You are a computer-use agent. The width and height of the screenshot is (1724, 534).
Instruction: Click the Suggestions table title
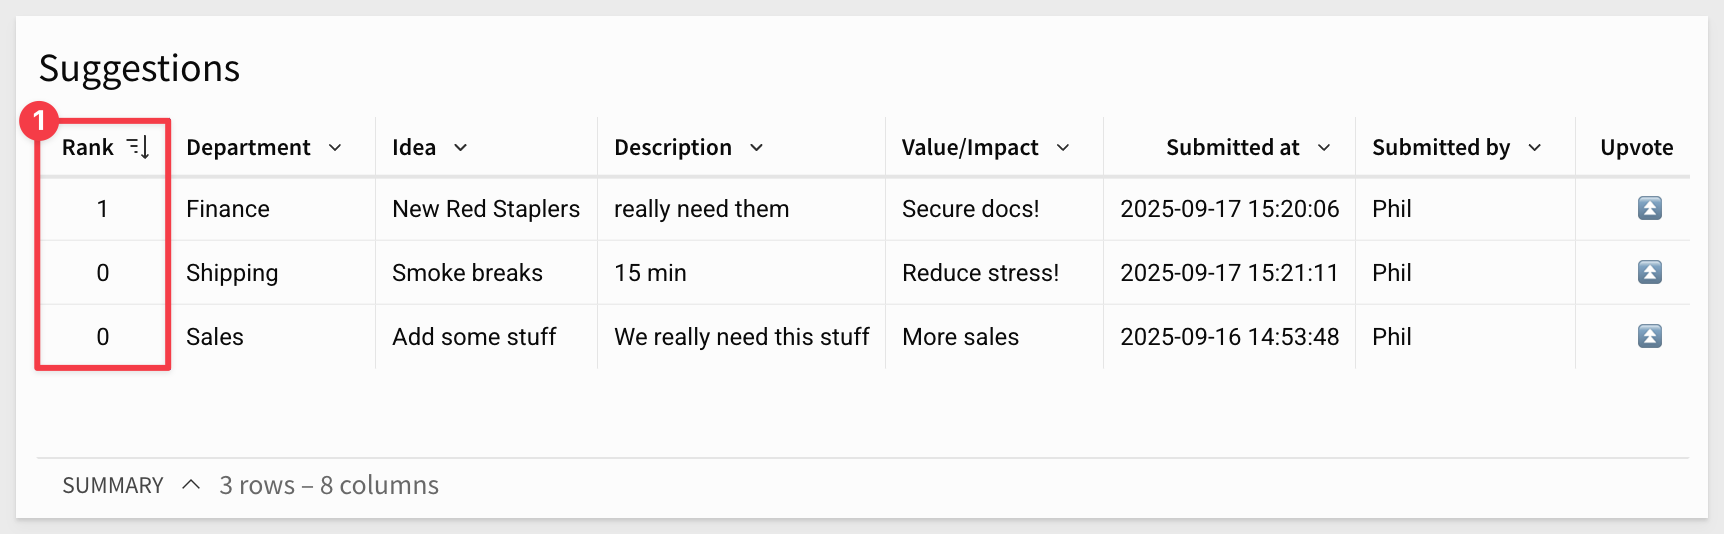pos(139,68)
